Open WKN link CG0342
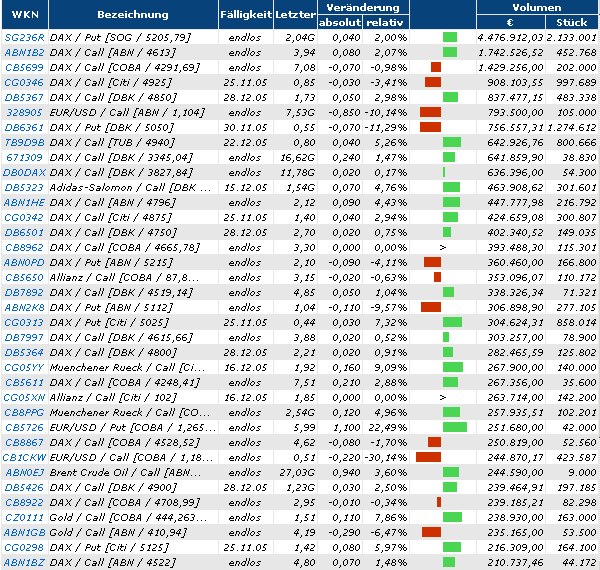 pos(24,218)
